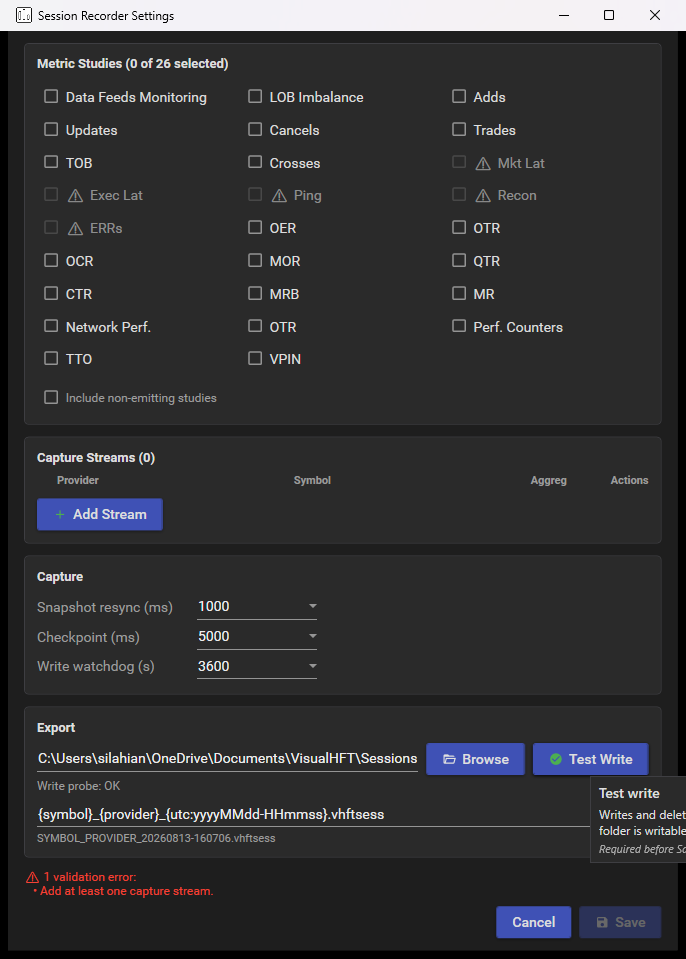Check the Adds metric study

[459, 97]
